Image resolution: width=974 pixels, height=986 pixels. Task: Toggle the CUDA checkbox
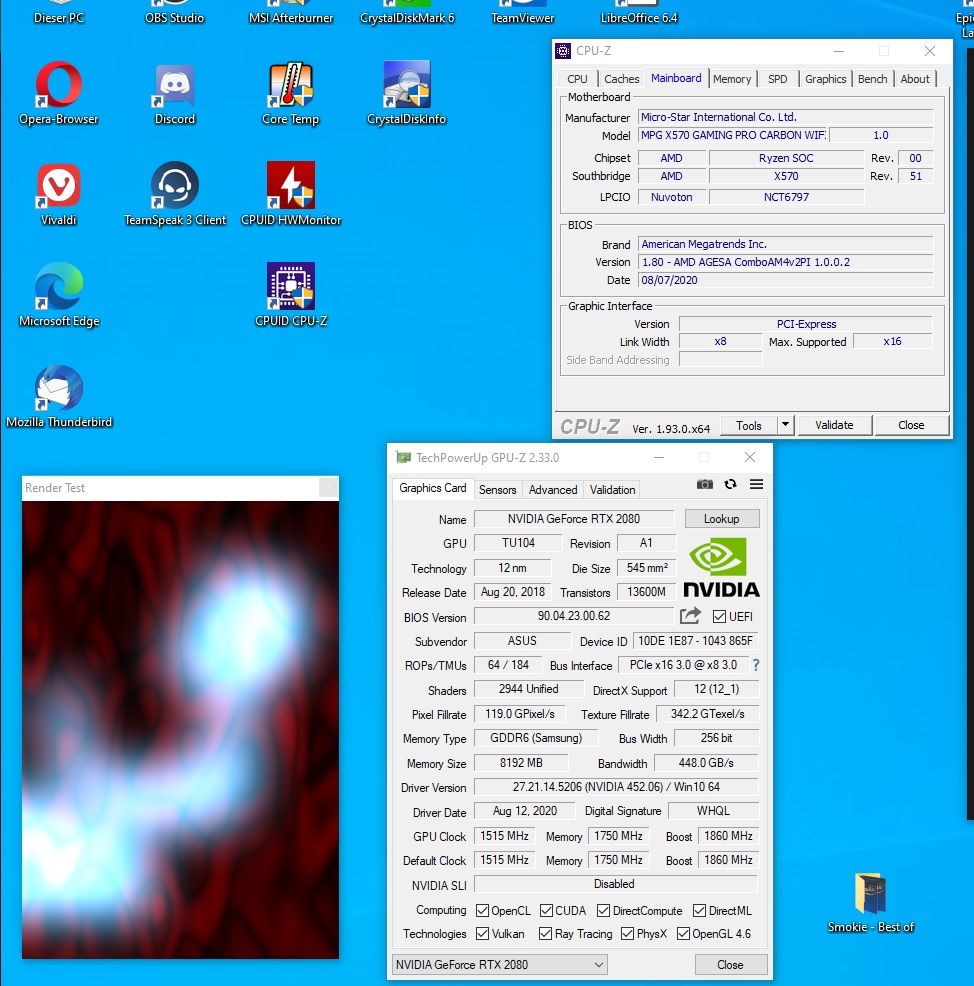(x=546, y=911)
